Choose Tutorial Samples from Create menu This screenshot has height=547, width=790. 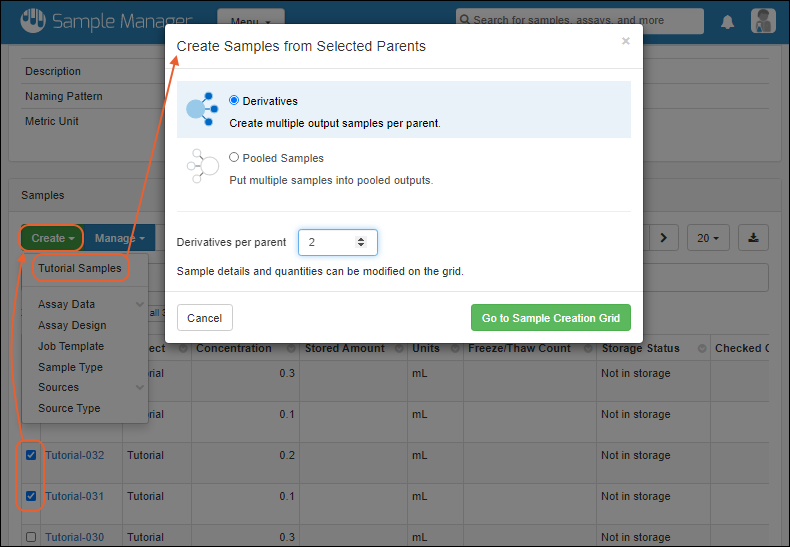[x=80, y=268]
